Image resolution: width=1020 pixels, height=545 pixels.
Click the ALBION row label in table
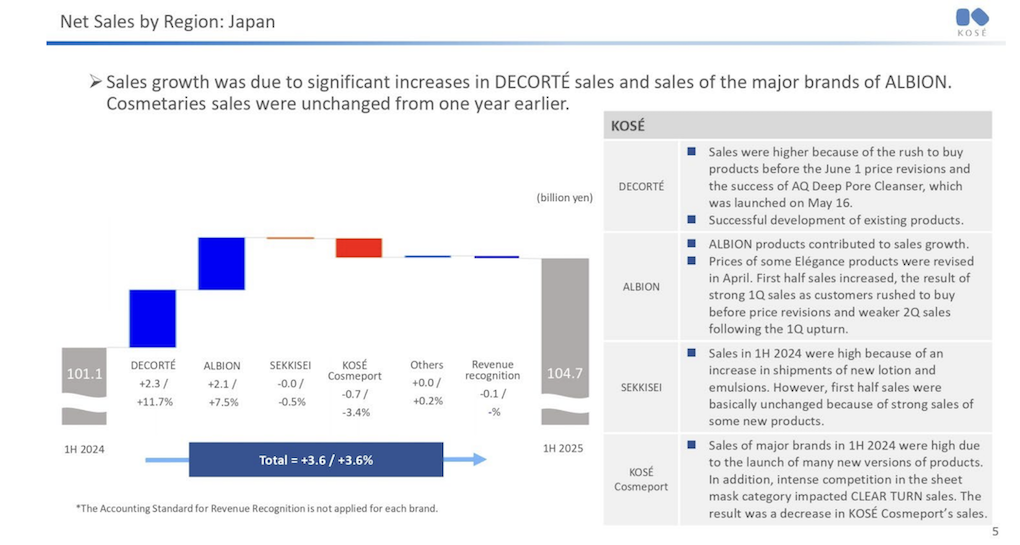tap(641, 287)
